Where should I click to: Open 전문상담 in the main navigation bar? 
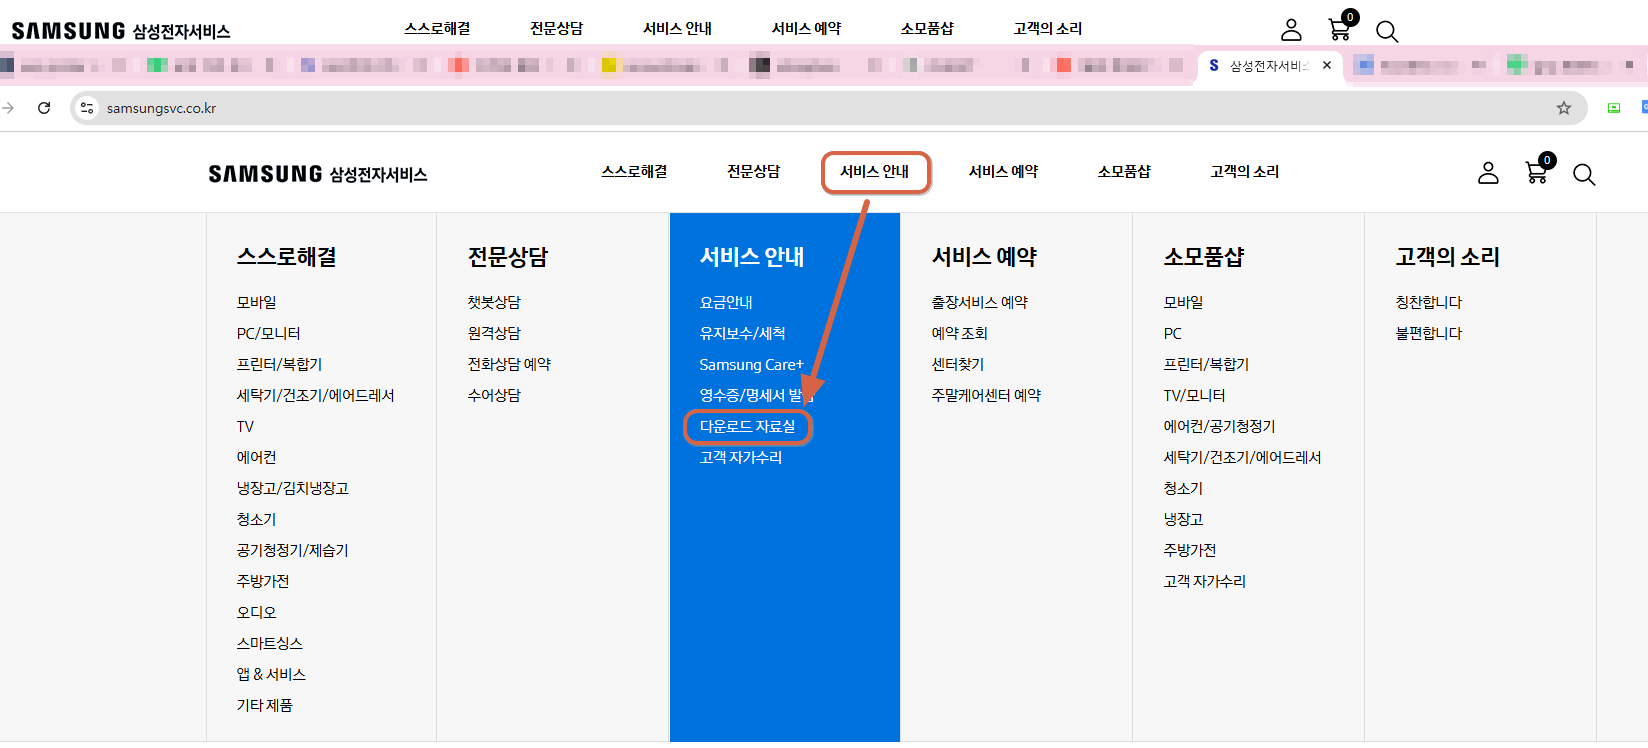[753, 172]
